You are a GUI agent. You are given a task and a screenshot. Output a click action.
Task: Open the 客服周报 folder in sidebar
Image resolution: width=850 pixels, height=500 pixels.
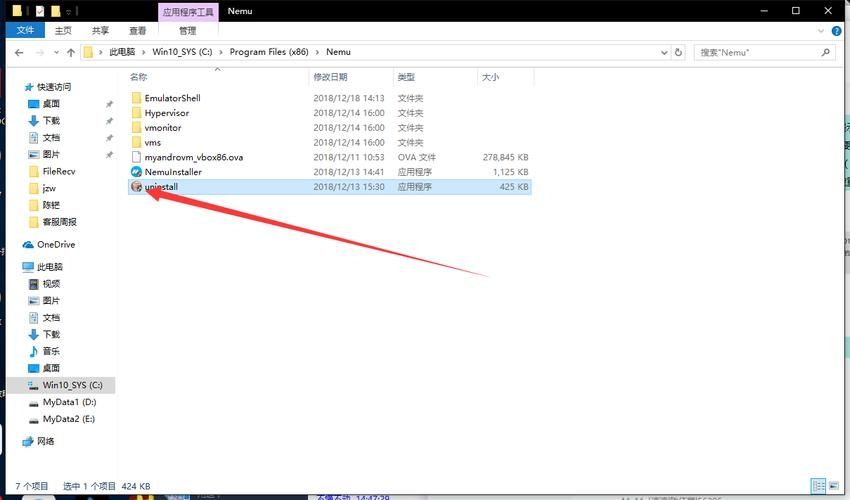click(60, 222)
